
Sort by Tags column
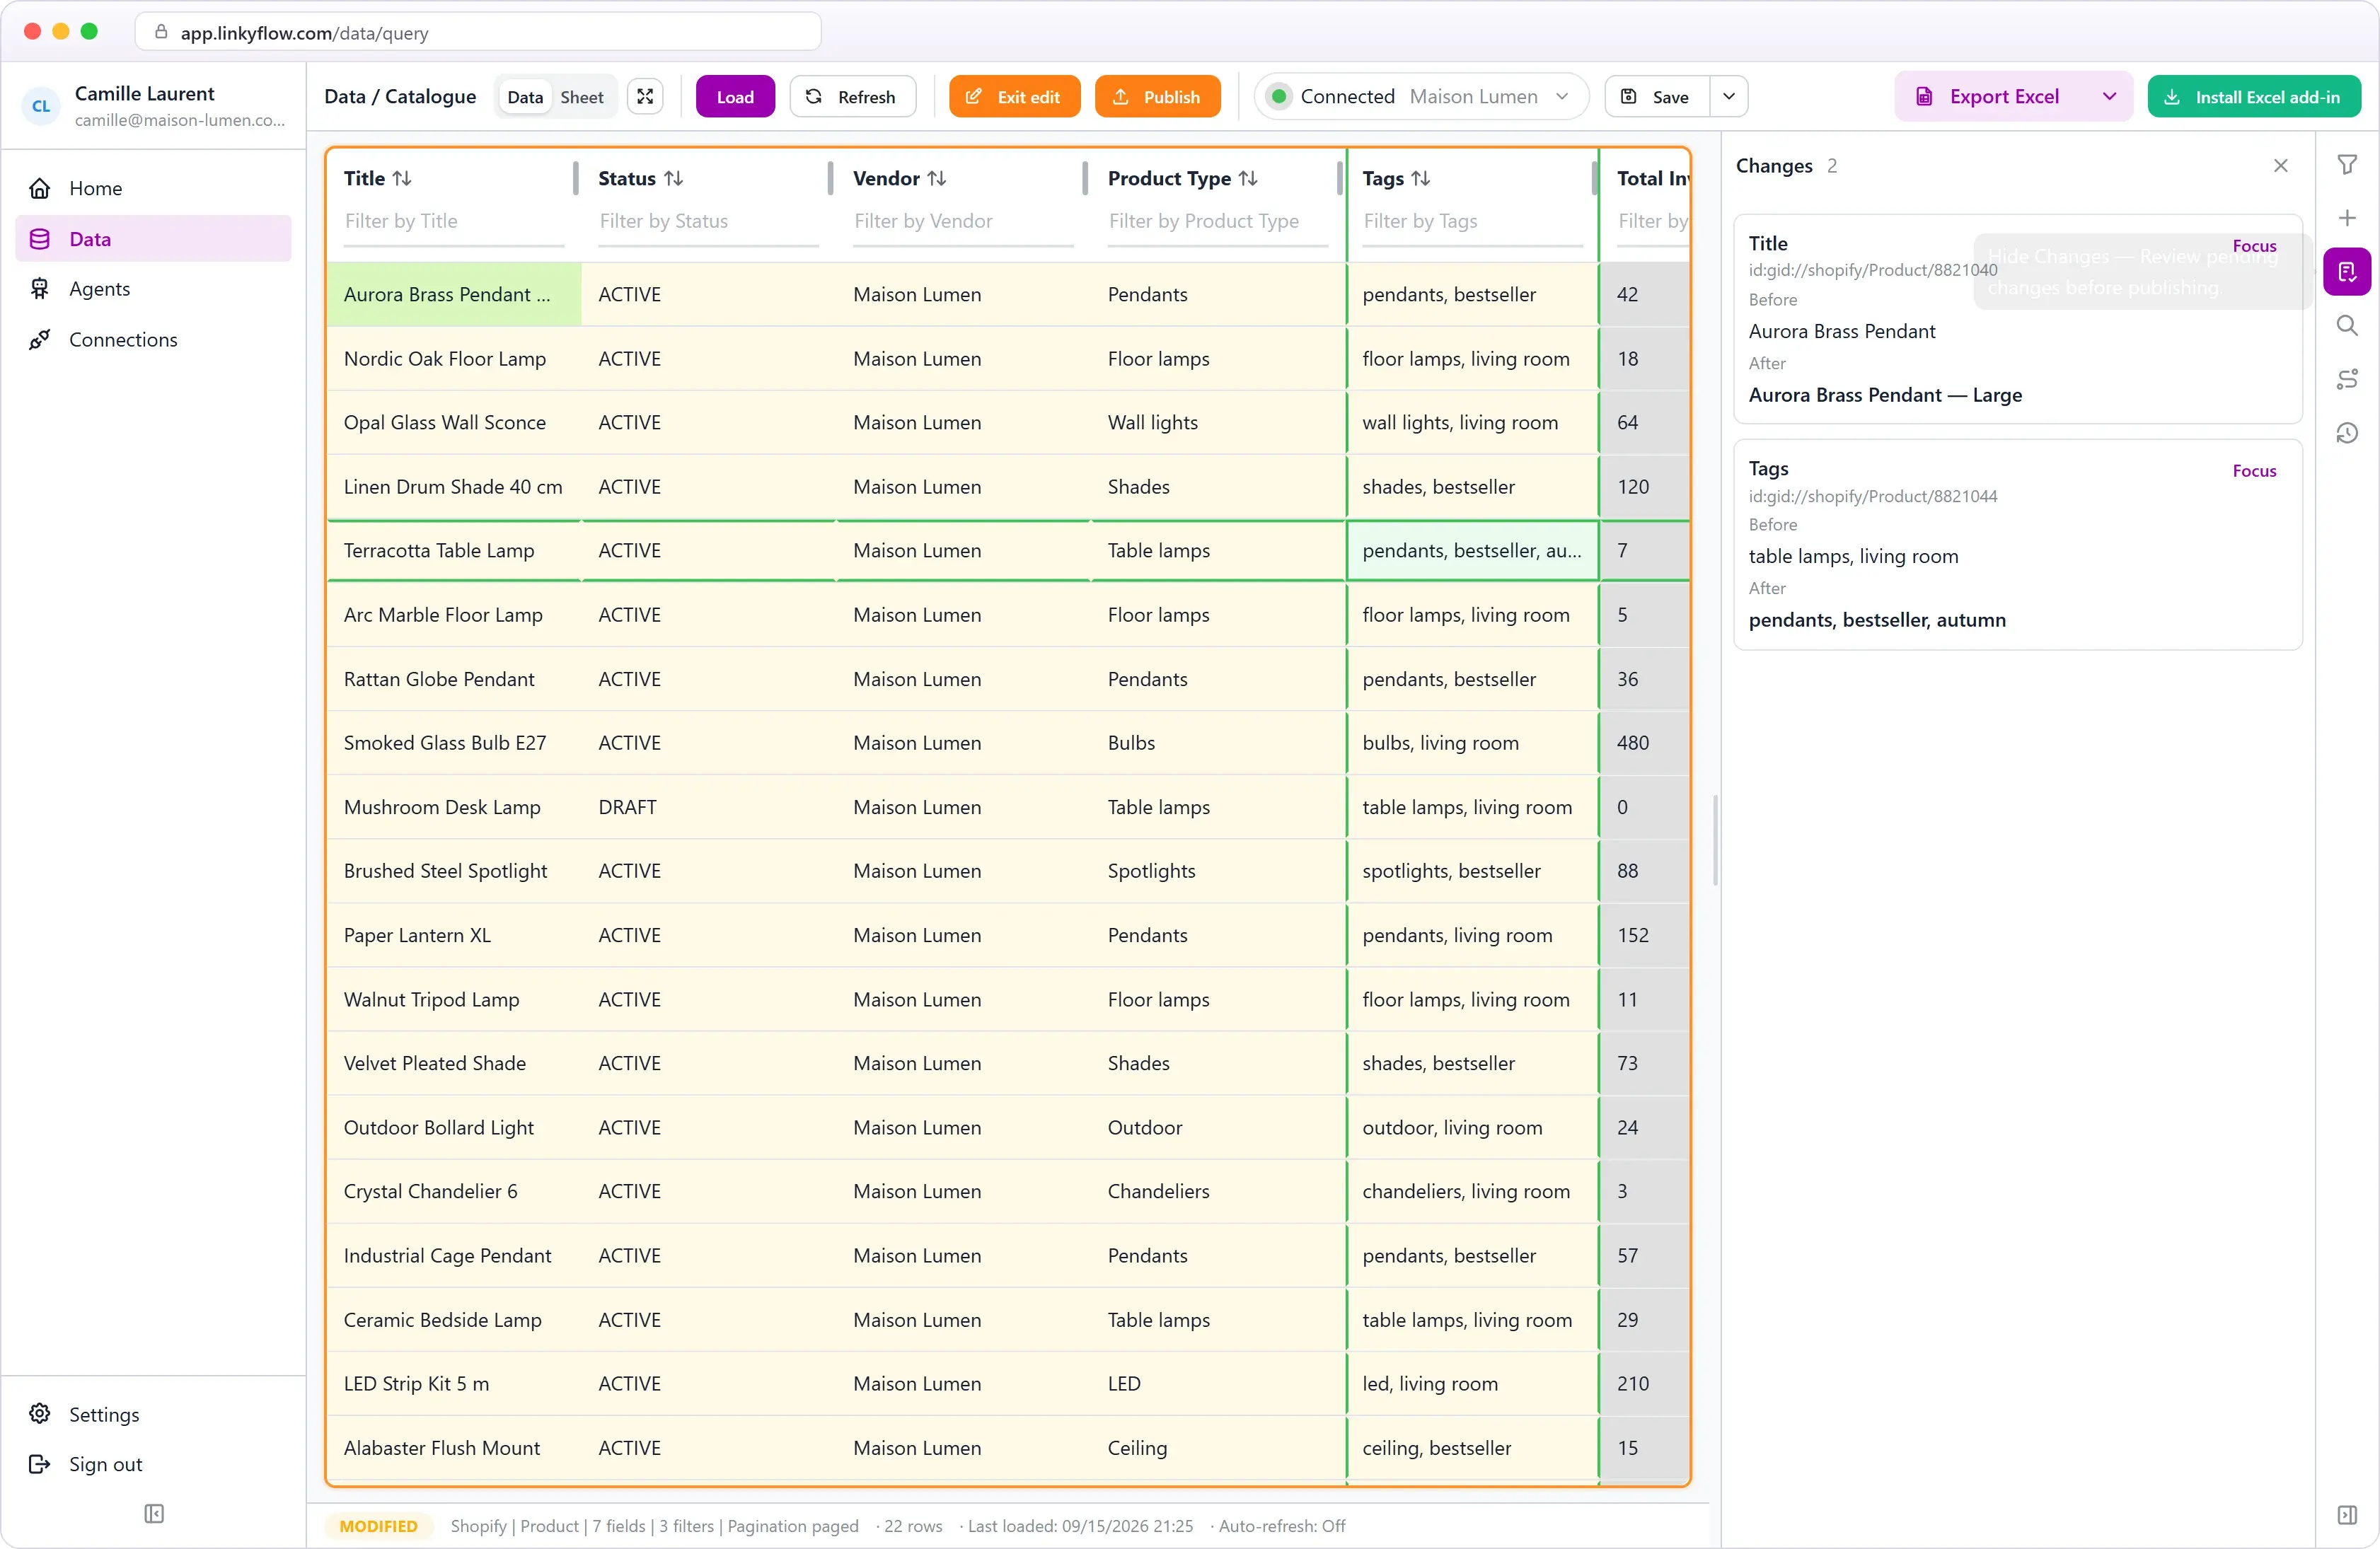click(x=1420, y=178)
